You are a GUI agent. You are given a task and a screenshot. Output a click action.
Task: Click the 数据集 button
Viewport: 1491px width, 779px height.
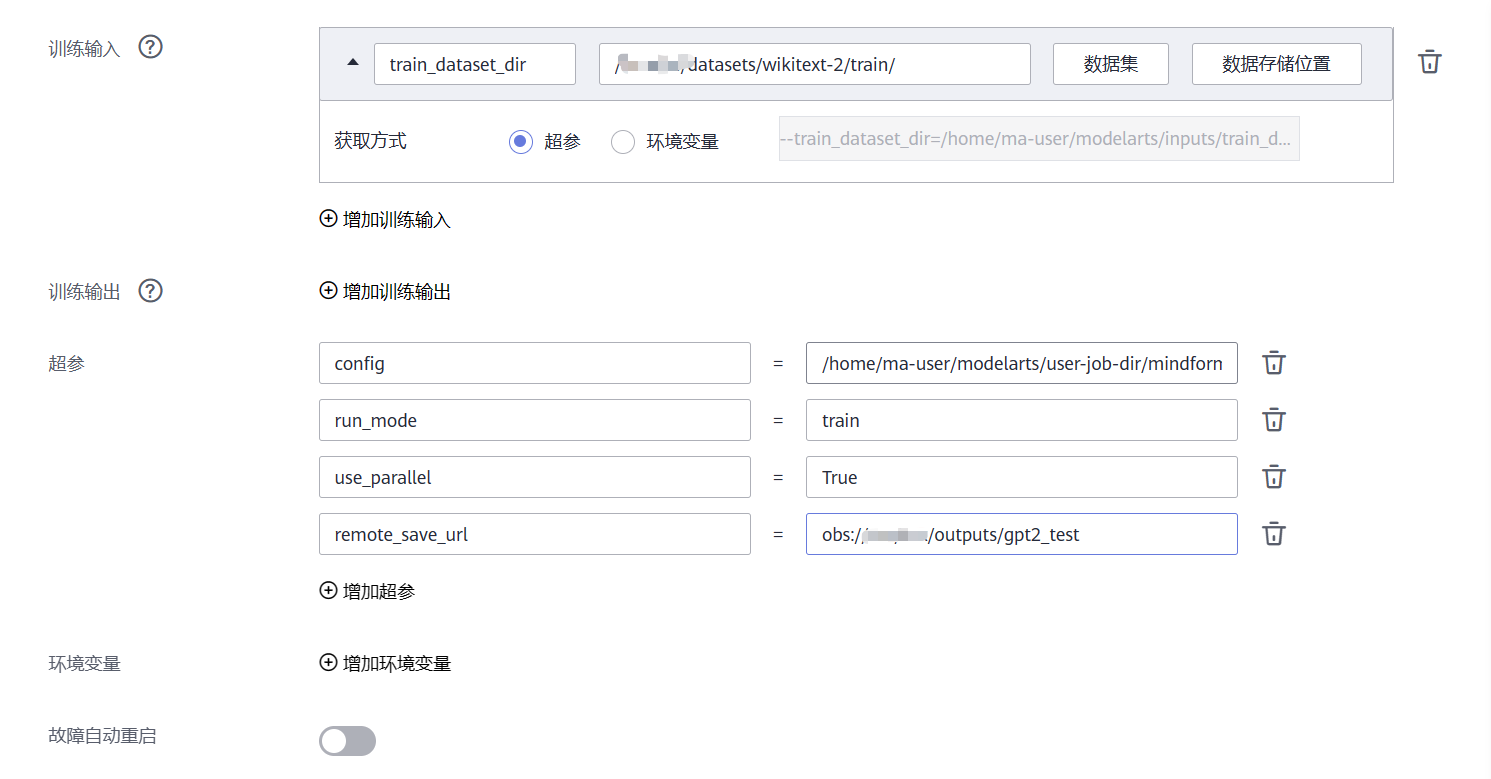pyautogui.click(x=1111, y=64)
